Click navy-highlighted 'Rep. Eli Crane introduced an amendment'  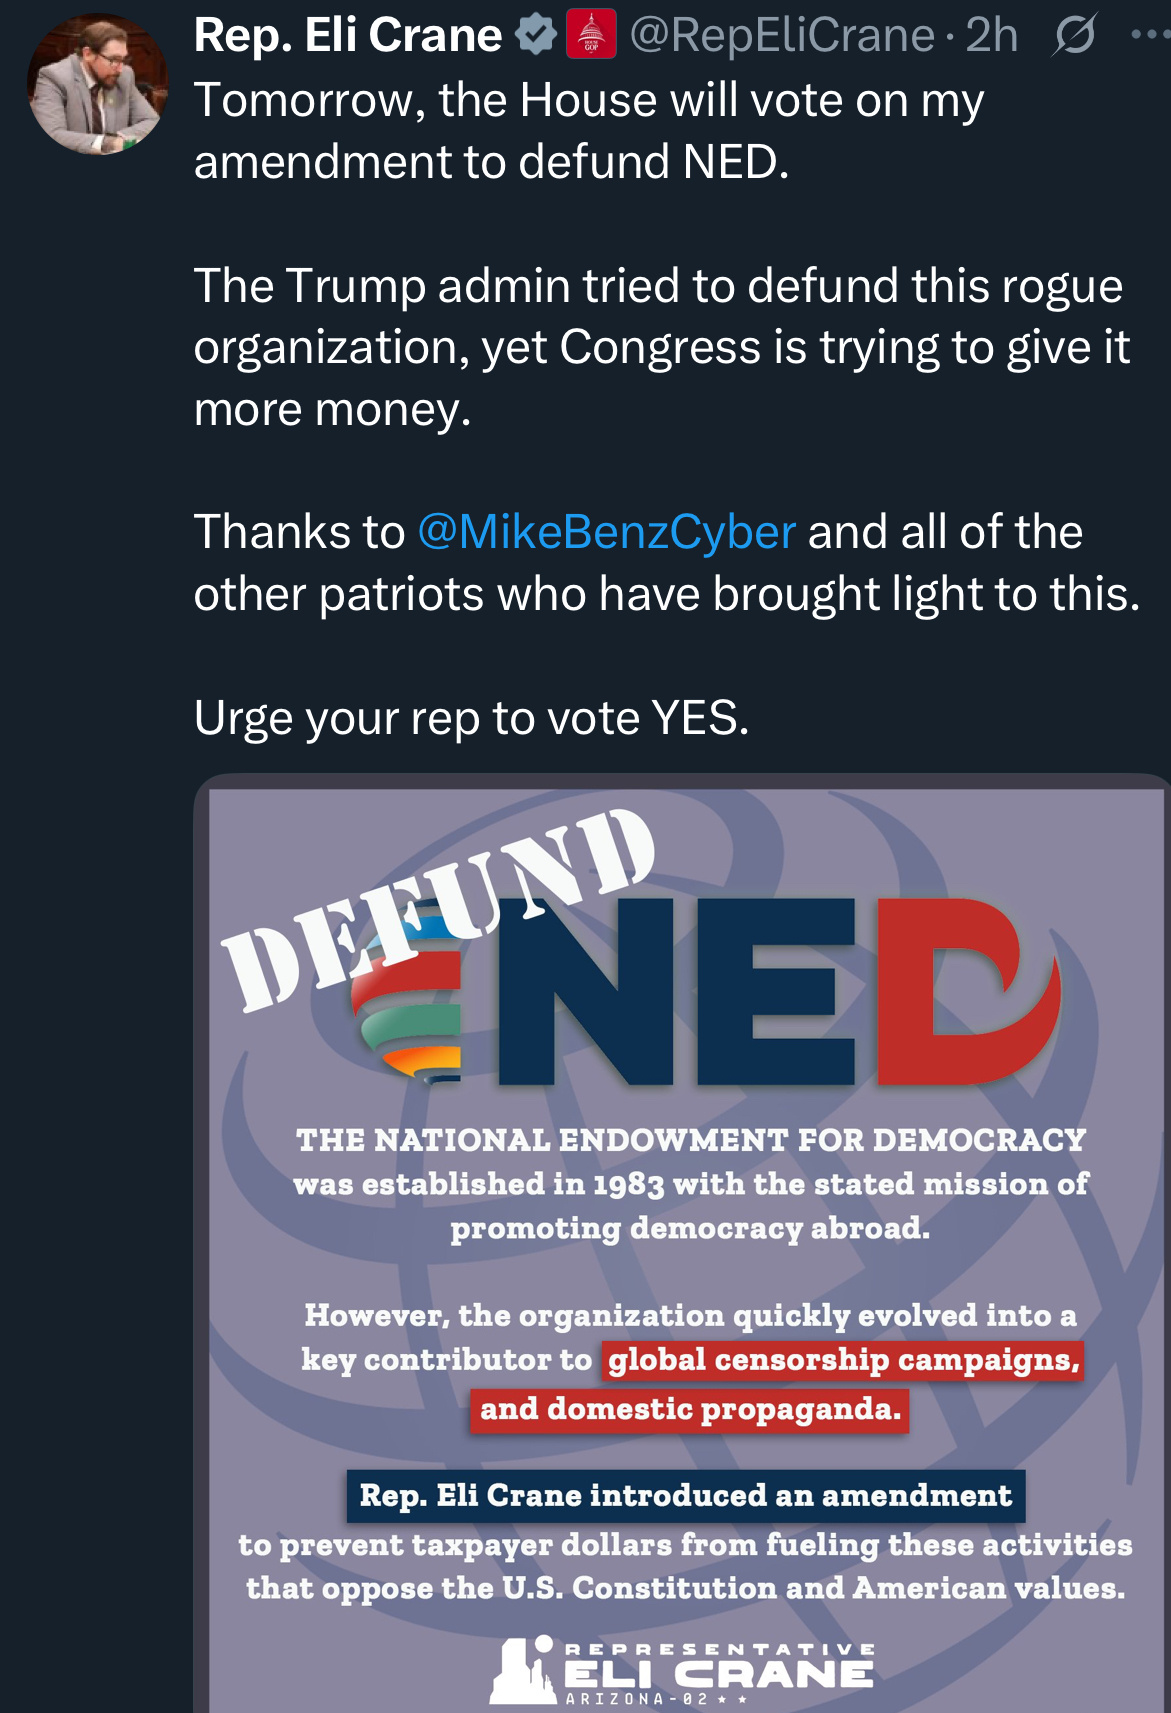[x=686, y=1495]
